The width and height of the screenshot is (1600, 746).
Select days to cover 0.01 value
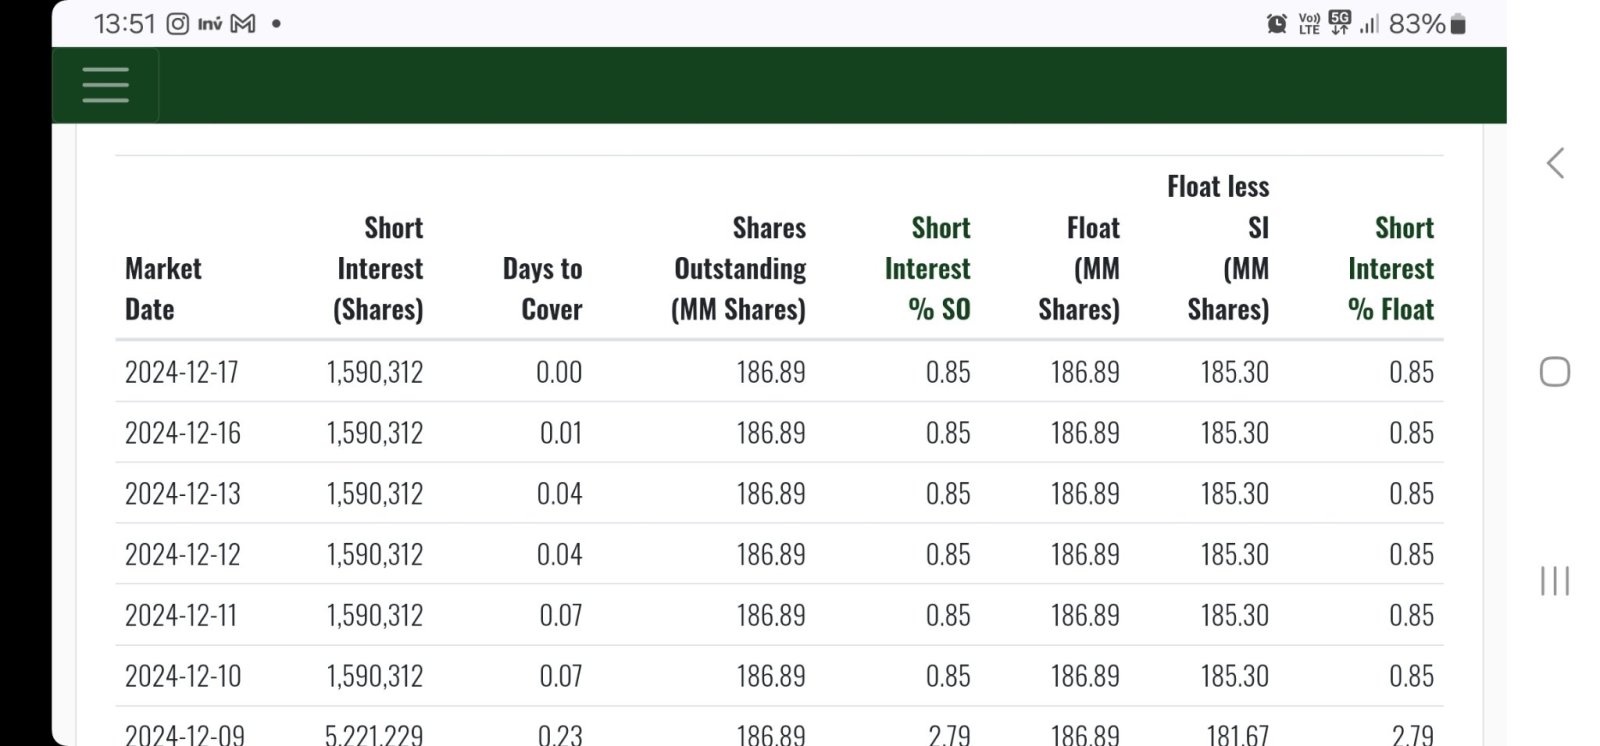[x=561, y=433]
